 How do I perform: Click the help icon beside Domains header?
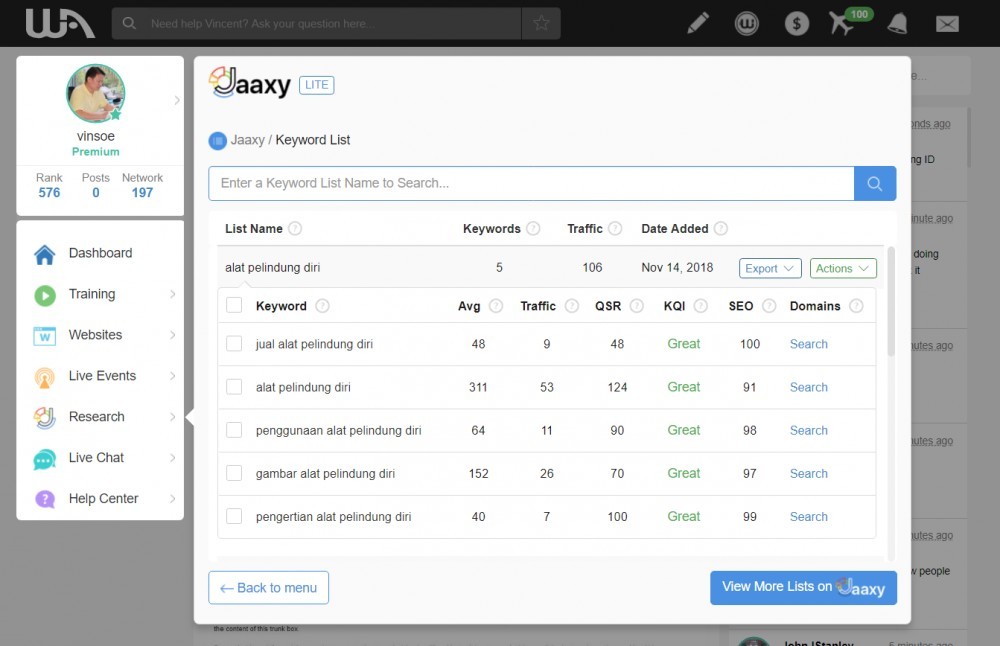click(x=856, y=306)
